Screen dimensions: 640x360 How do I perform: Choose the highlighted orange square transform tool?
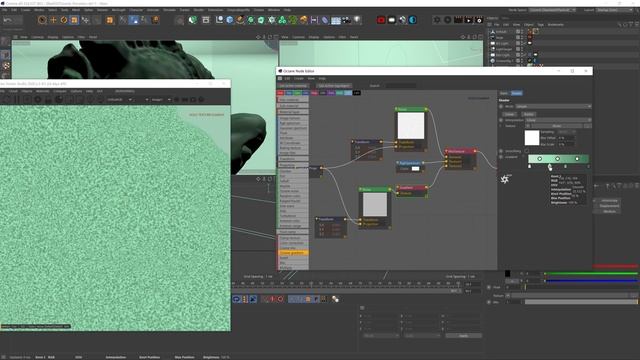(x=74, y=20)
